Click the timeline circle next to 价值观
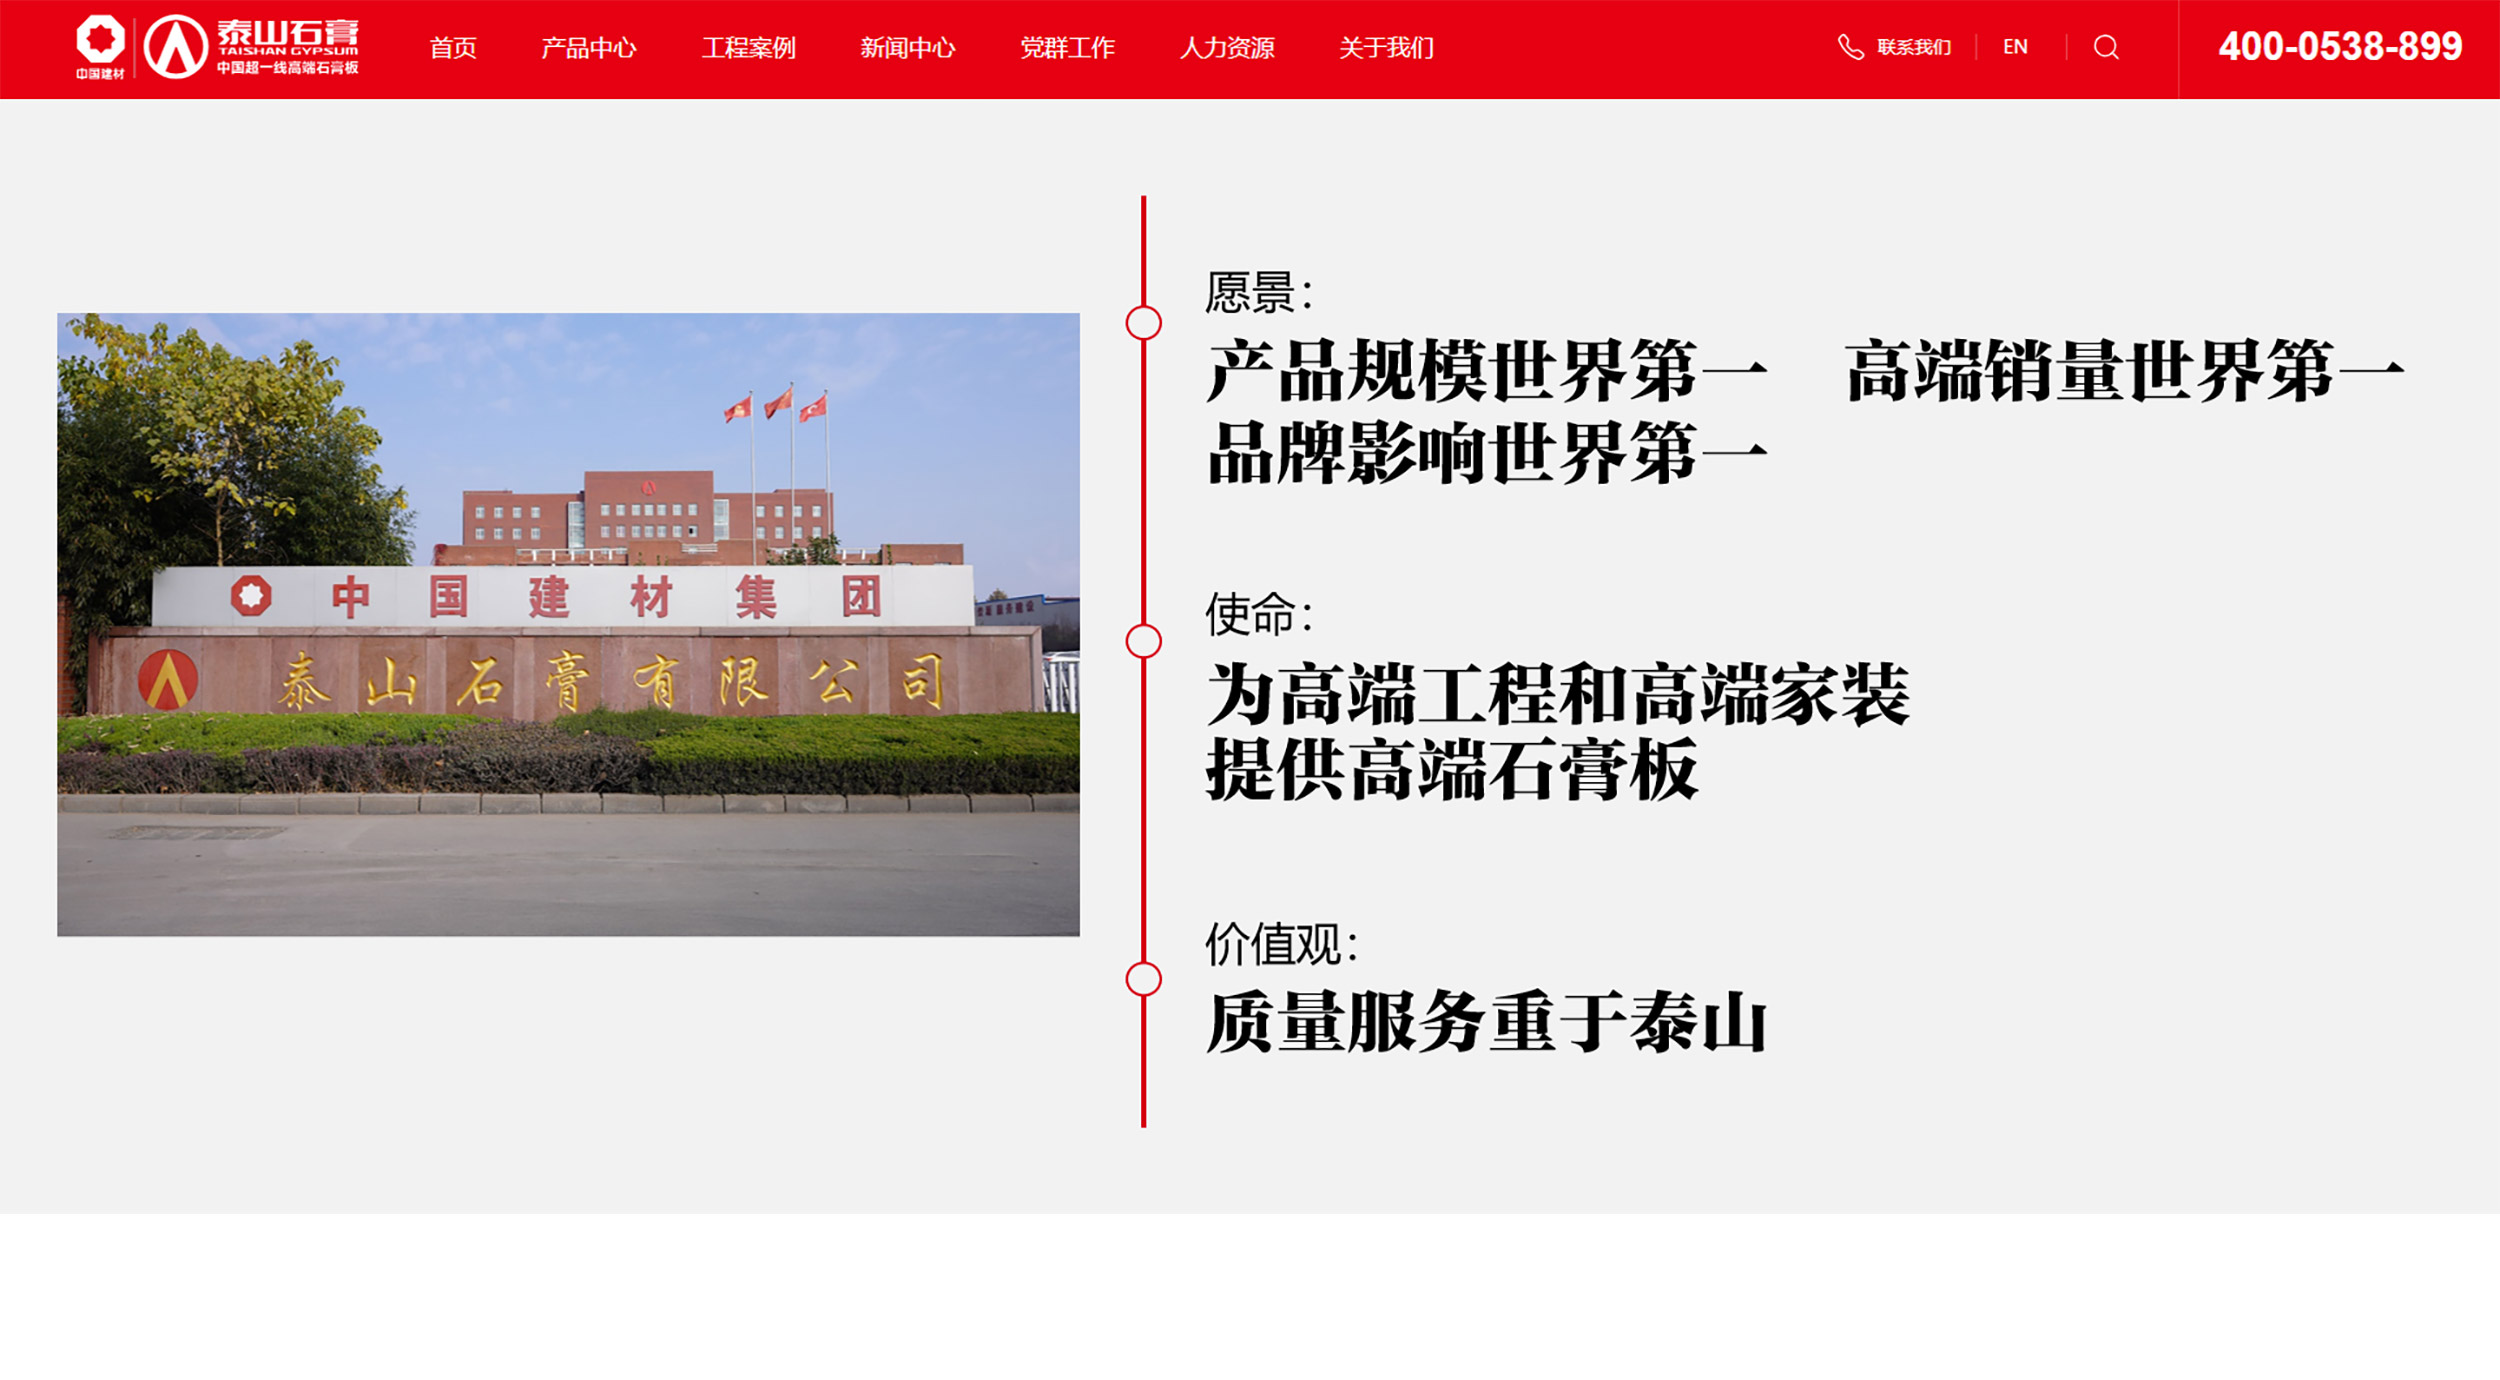This screenshot has height=1380, width=2500. point(1143,979)
